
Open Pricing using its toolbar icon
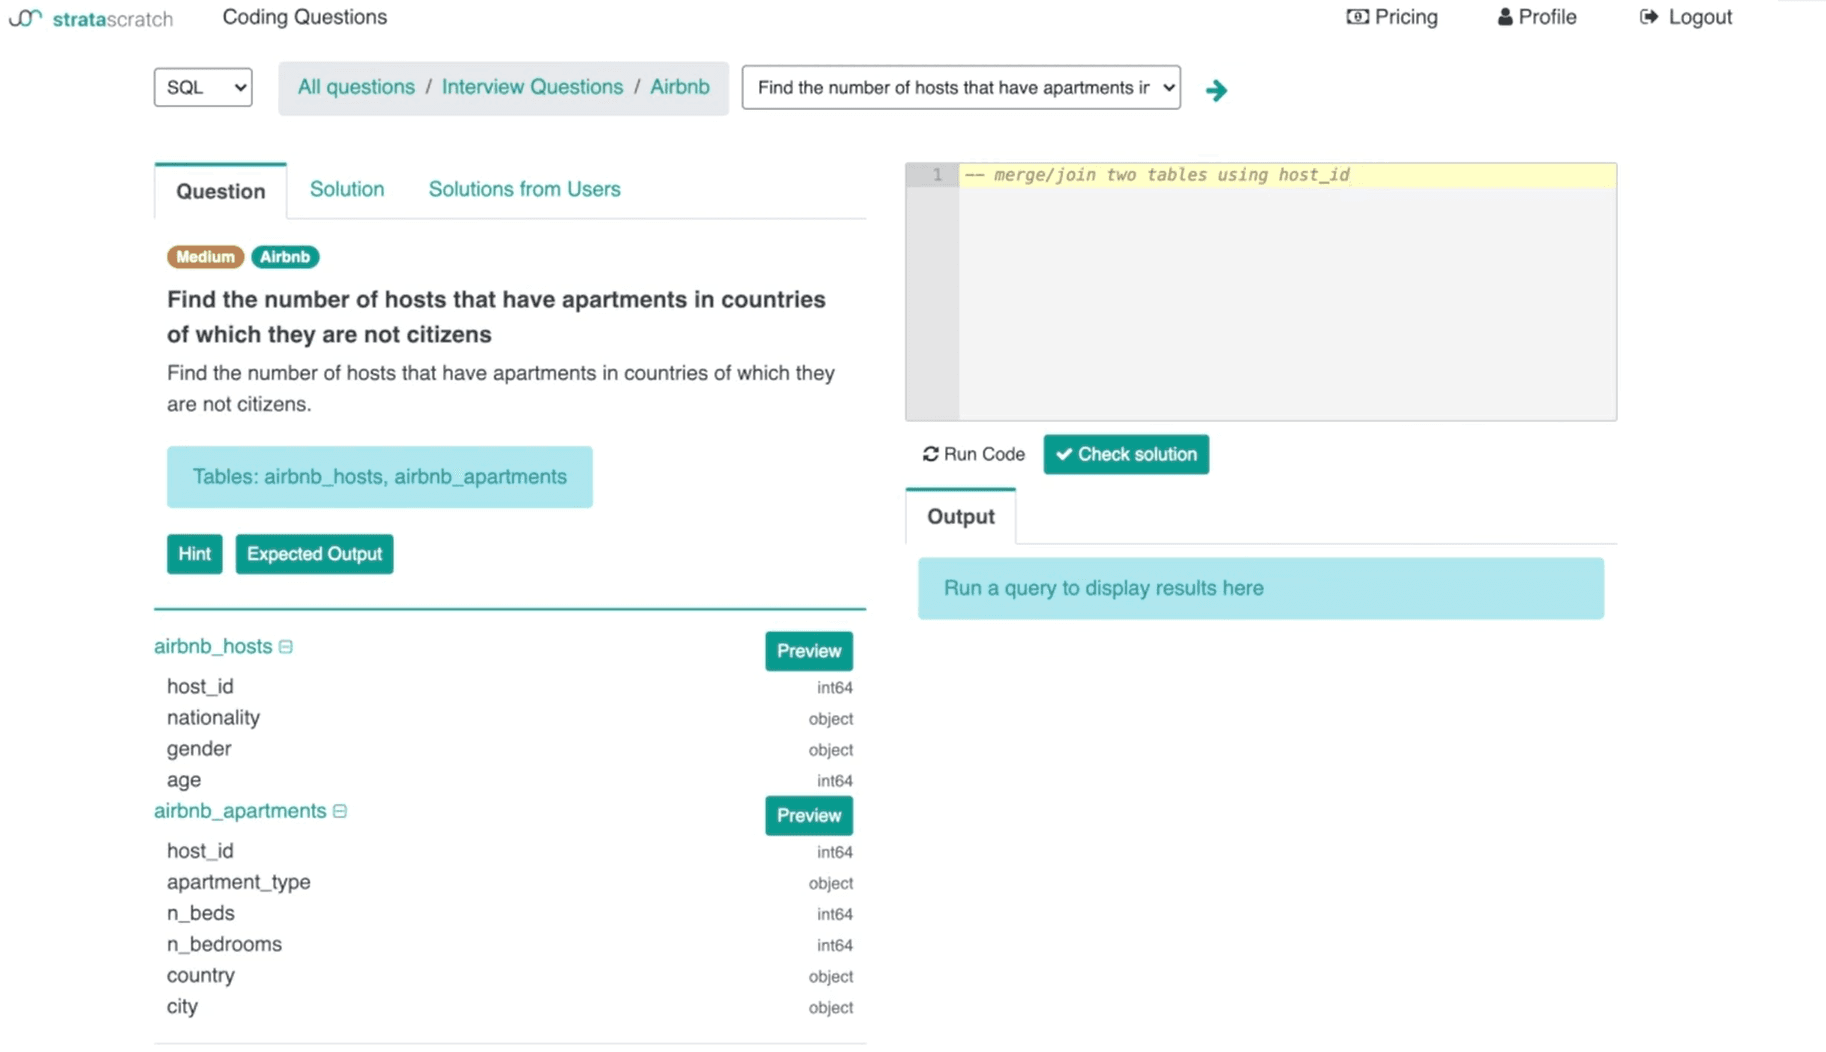pos(1356,16)
